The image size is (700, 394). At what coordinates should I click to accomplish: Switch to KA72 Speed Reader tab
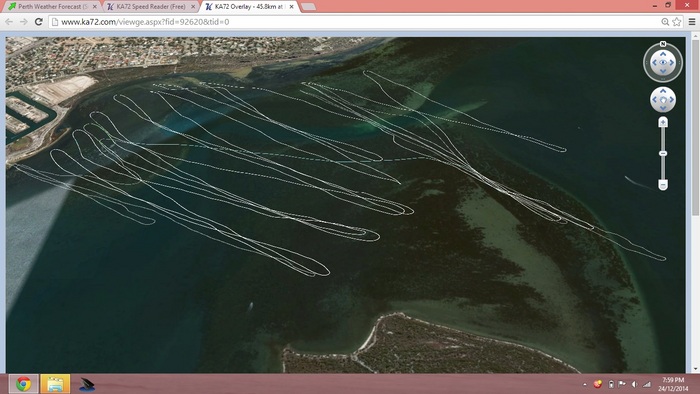[x=151, y=7]
